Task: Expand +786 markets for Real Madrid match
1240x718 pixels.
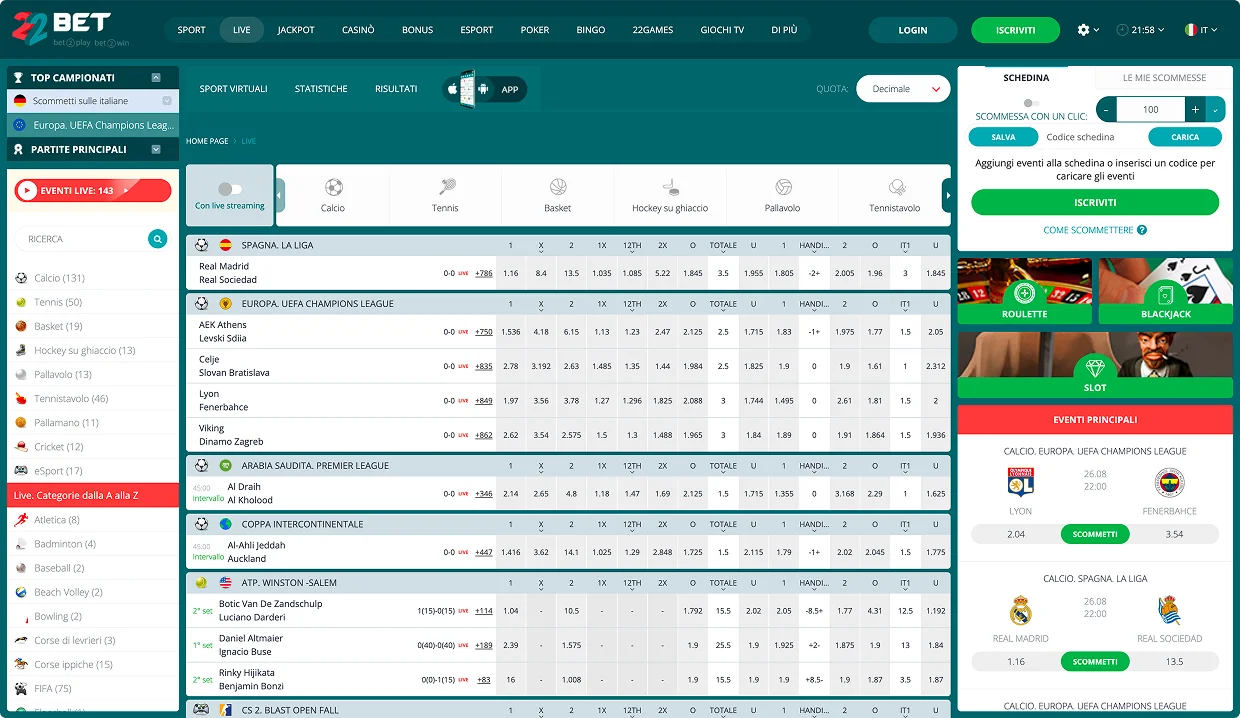Action: tap(484, 273)
